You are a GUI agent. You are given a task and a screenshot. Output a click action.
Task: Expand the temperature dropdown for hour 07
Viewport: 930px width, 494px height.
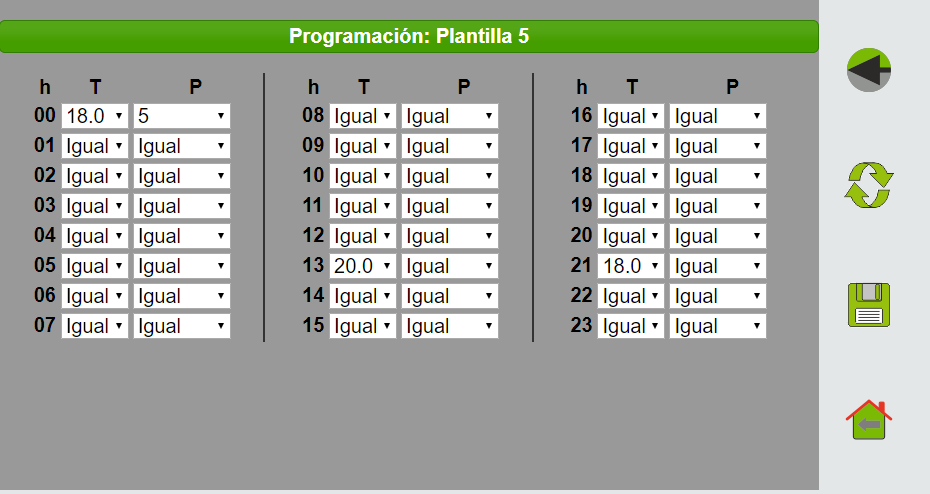pyautogui.click(x=95, y=326)
